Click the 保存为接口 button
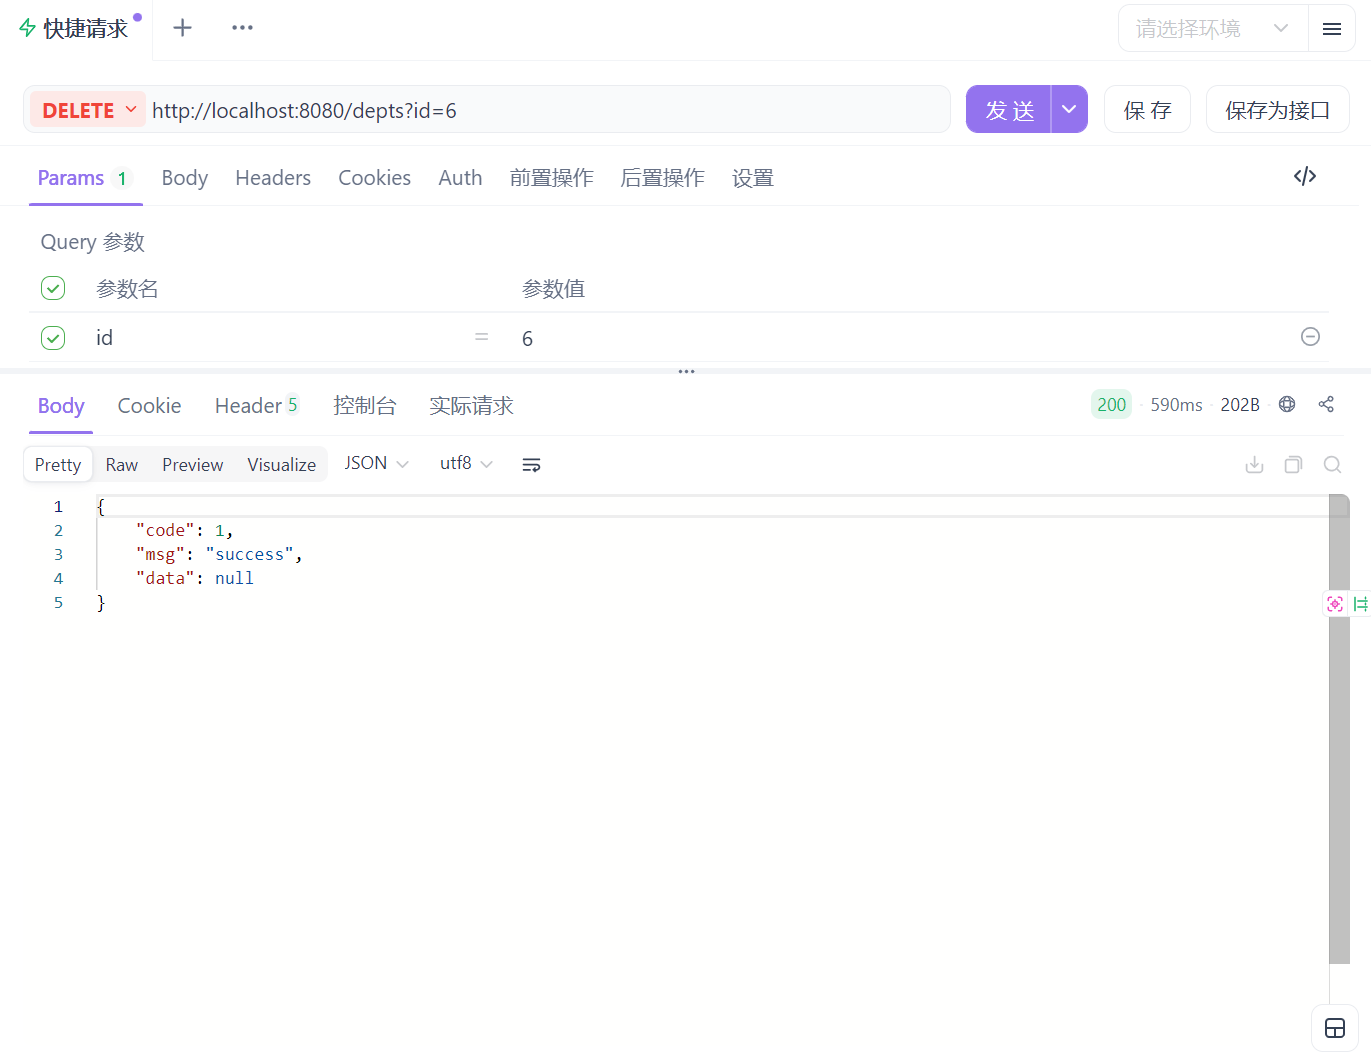Screen dimensions: 1371x1056 point(1277,109)
